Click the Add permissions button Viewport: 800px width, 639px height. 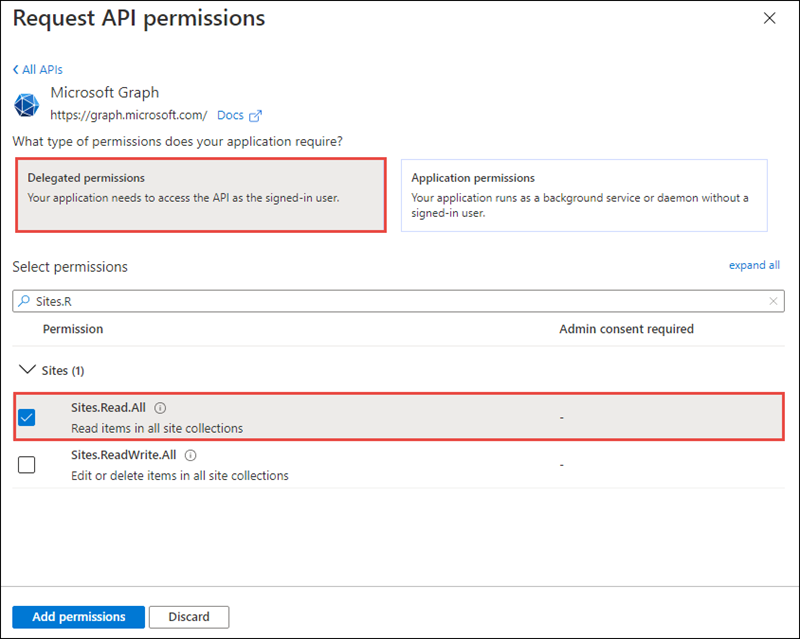tap(79, 617)
